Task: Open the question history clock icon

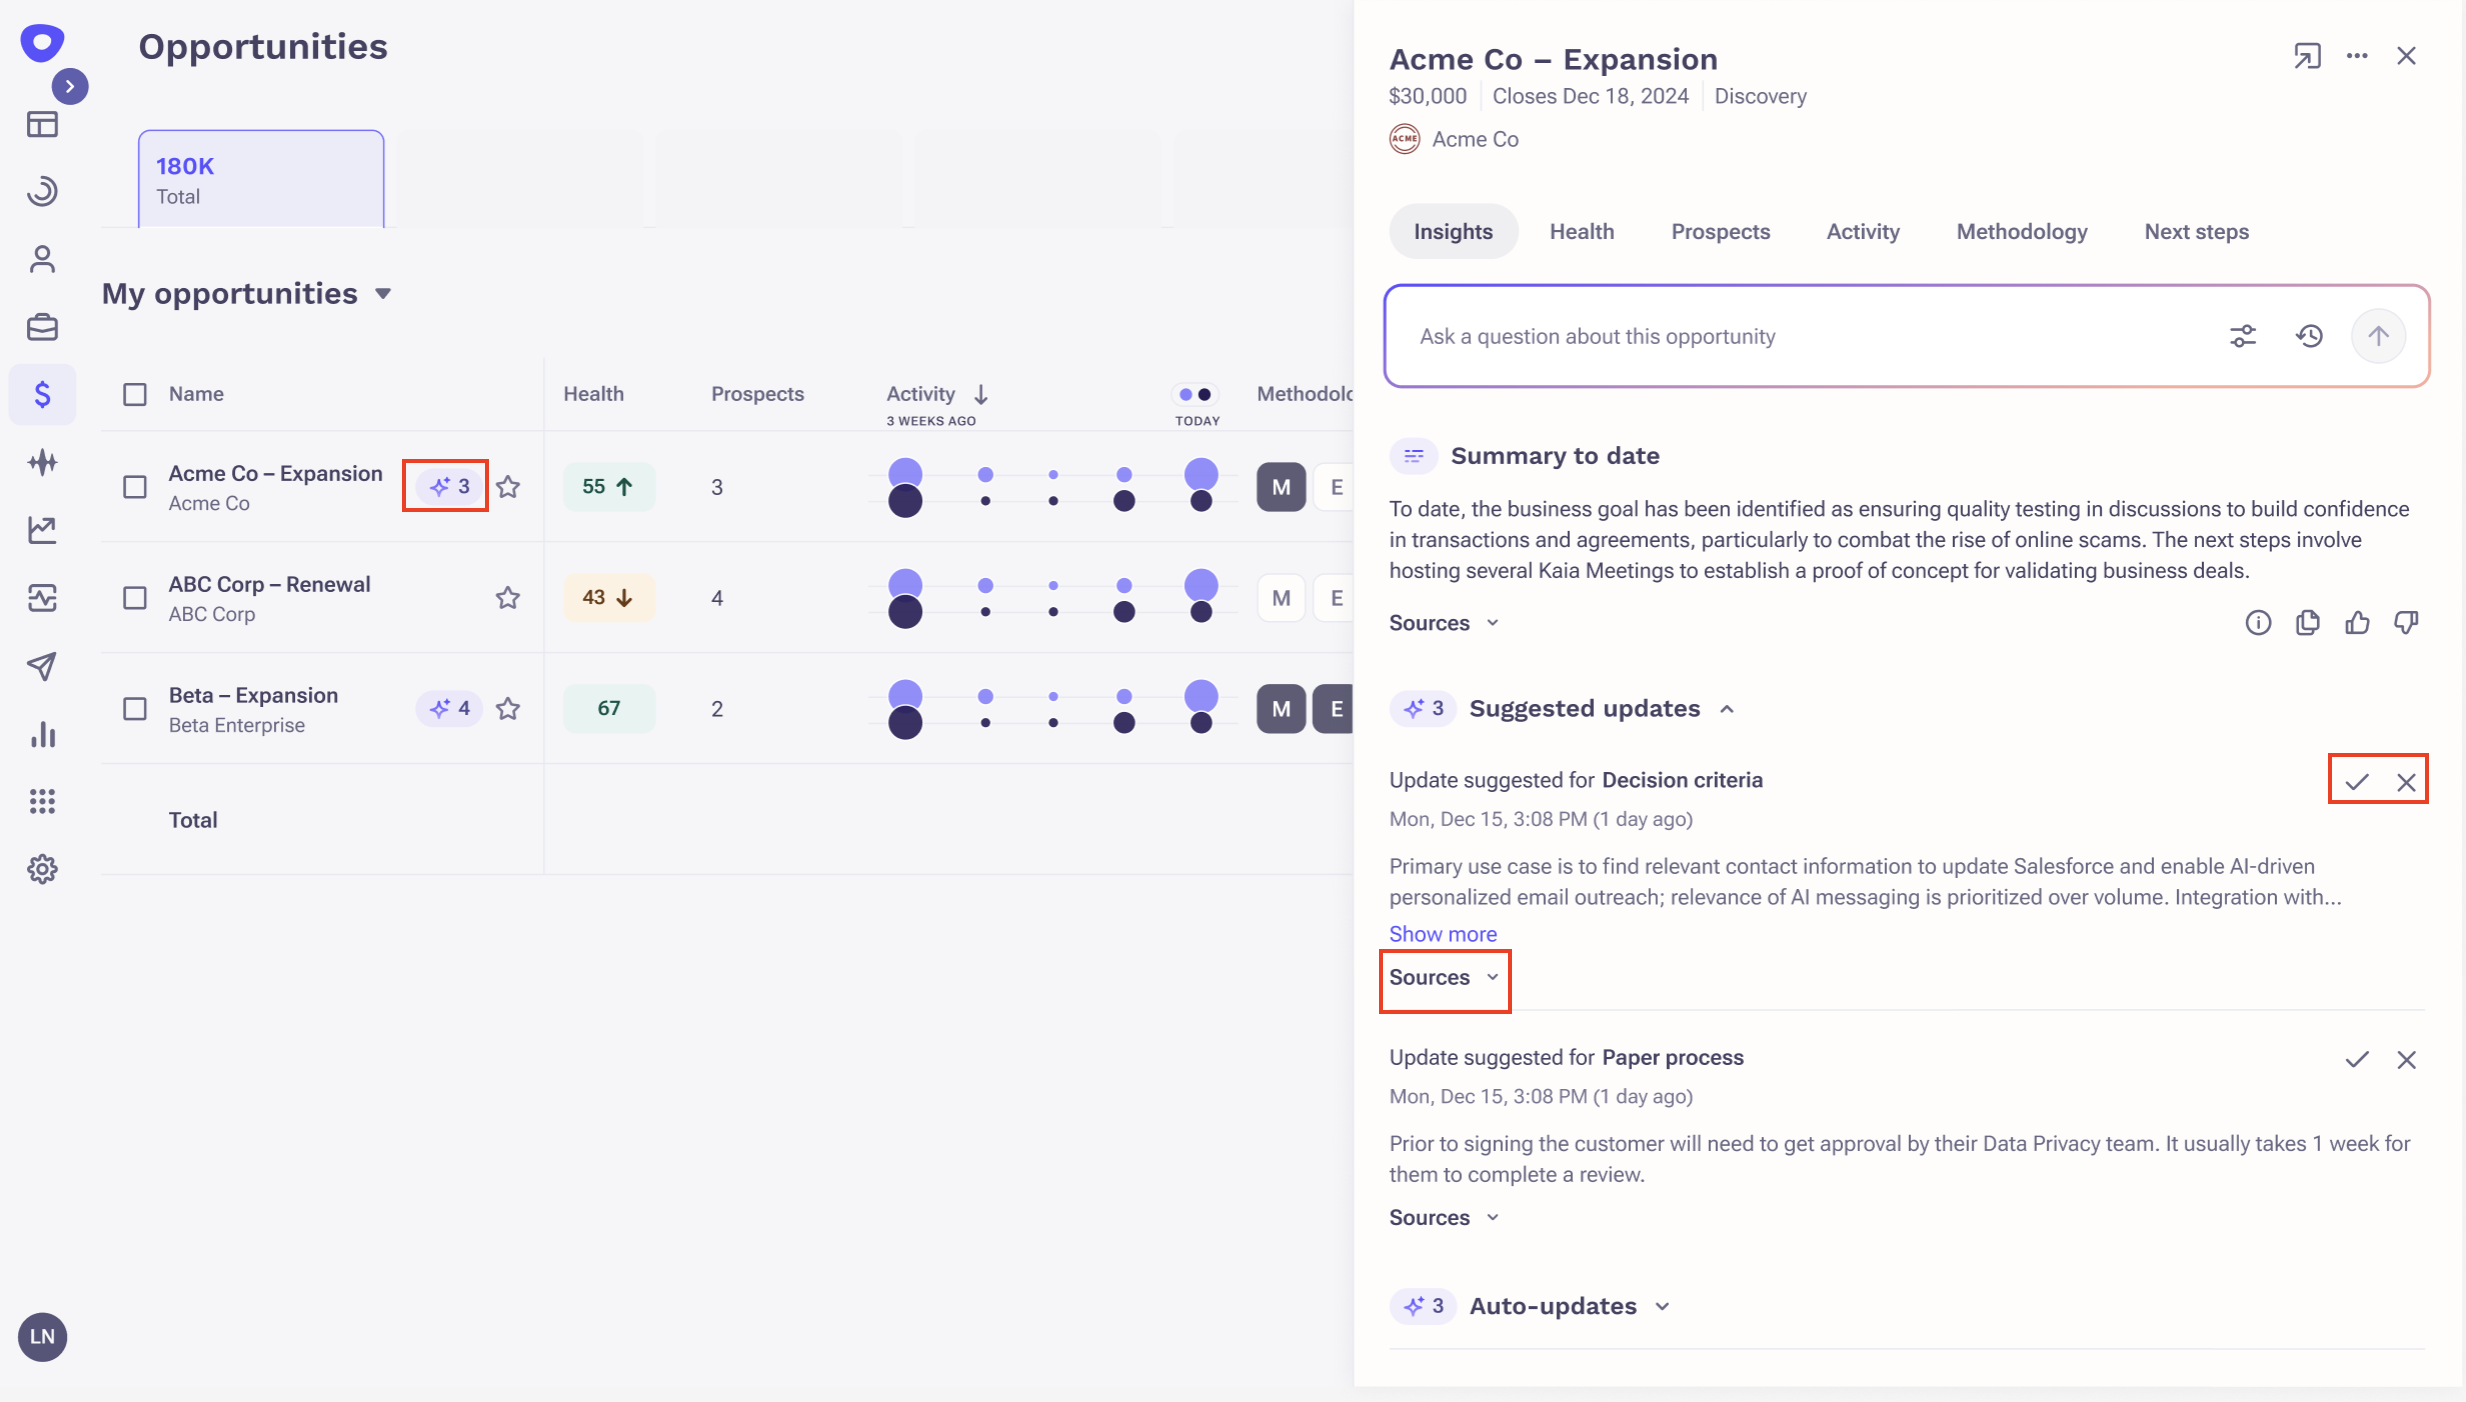Action: 2308,336
